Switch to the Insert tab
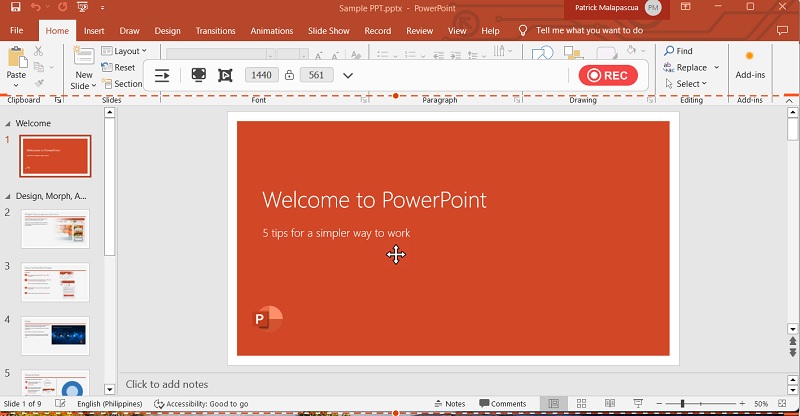Viewport: 800px width, 416px height. [94, 31]
